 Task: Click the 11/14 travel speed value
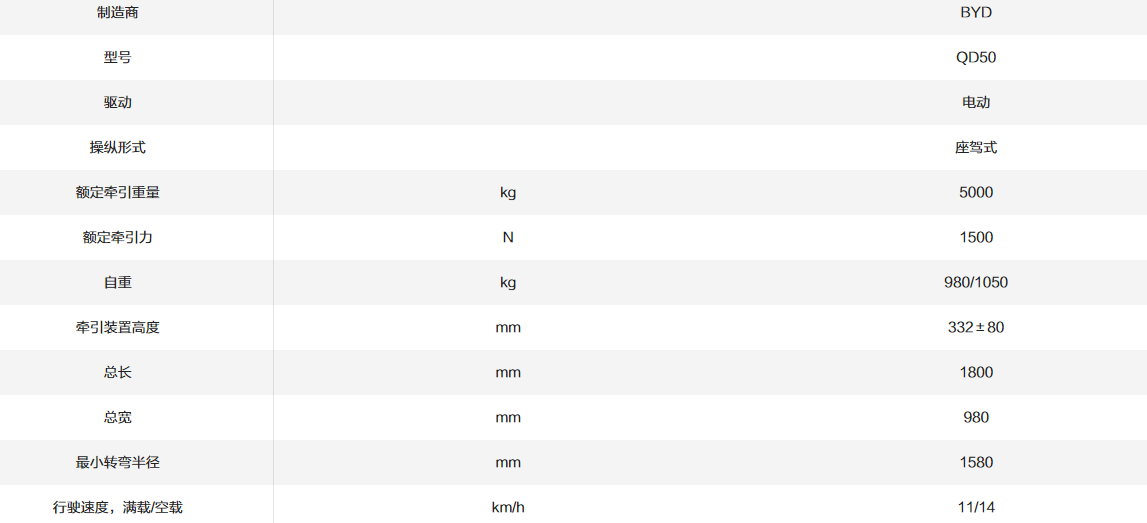[x=975, y=507]
